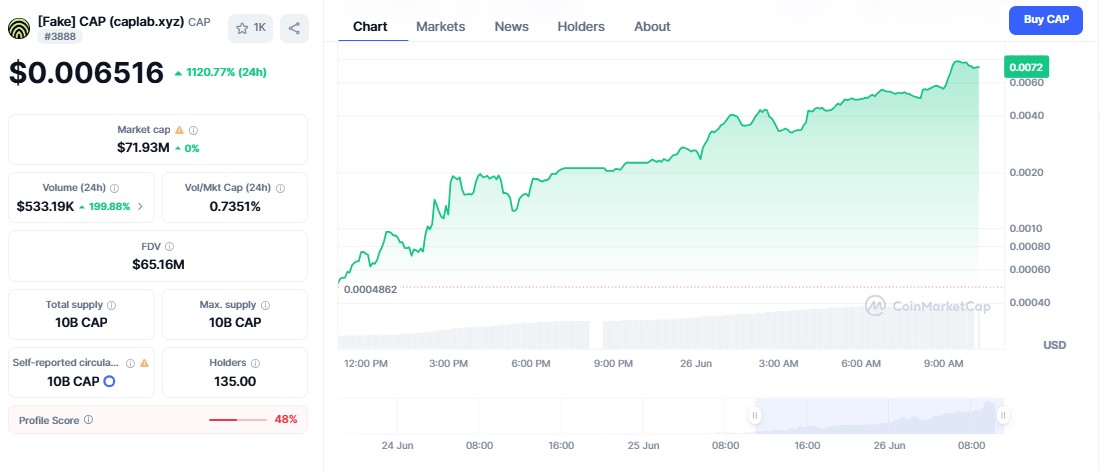The height and width of the screenshot is (471, 1101).
Task: Switch to the Markets tab
Action: 440,27
